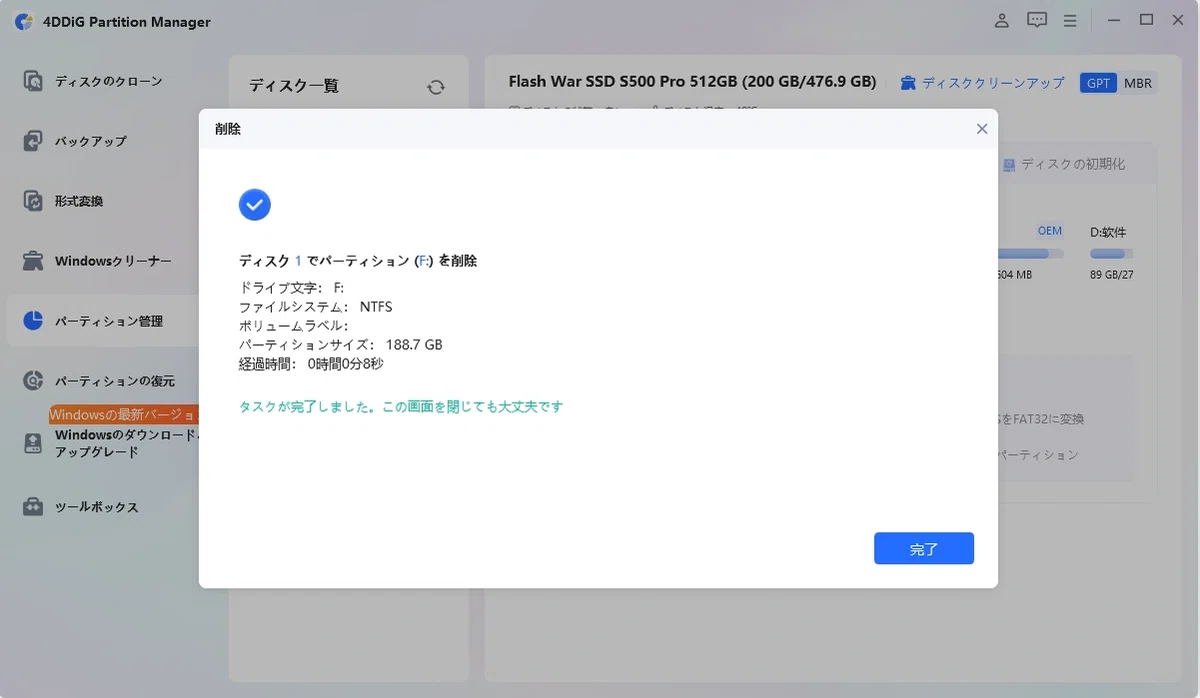Viewport: 1200px width, 698px height.
Task: Minimize the 4DDiG window
Action: coord(1115,20)
